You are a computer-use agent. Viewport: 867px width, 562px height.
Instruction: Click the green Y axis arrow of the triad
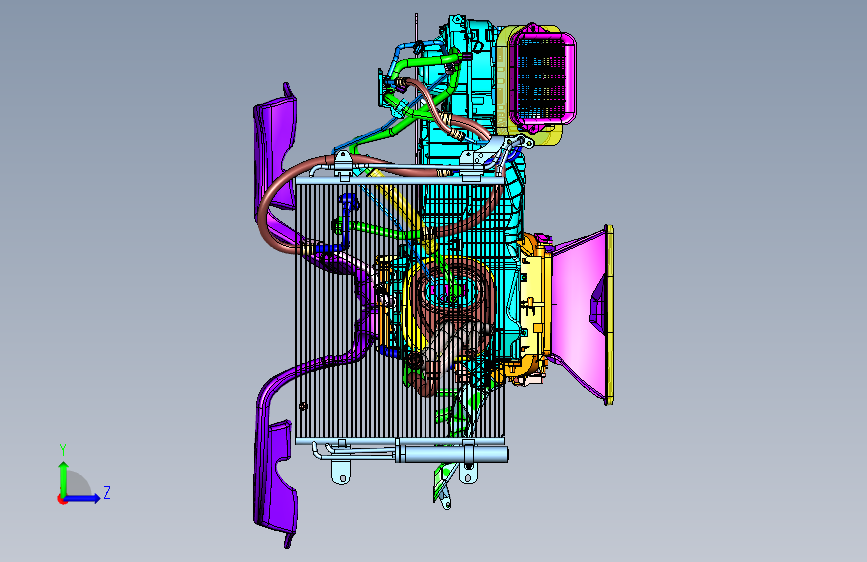click(63, 478)
